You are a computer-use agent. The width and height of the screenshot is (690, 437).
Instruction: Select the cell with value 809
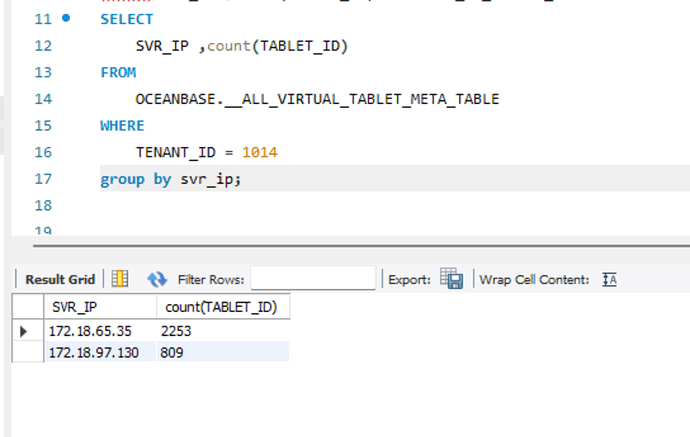(x=221, y=352)
